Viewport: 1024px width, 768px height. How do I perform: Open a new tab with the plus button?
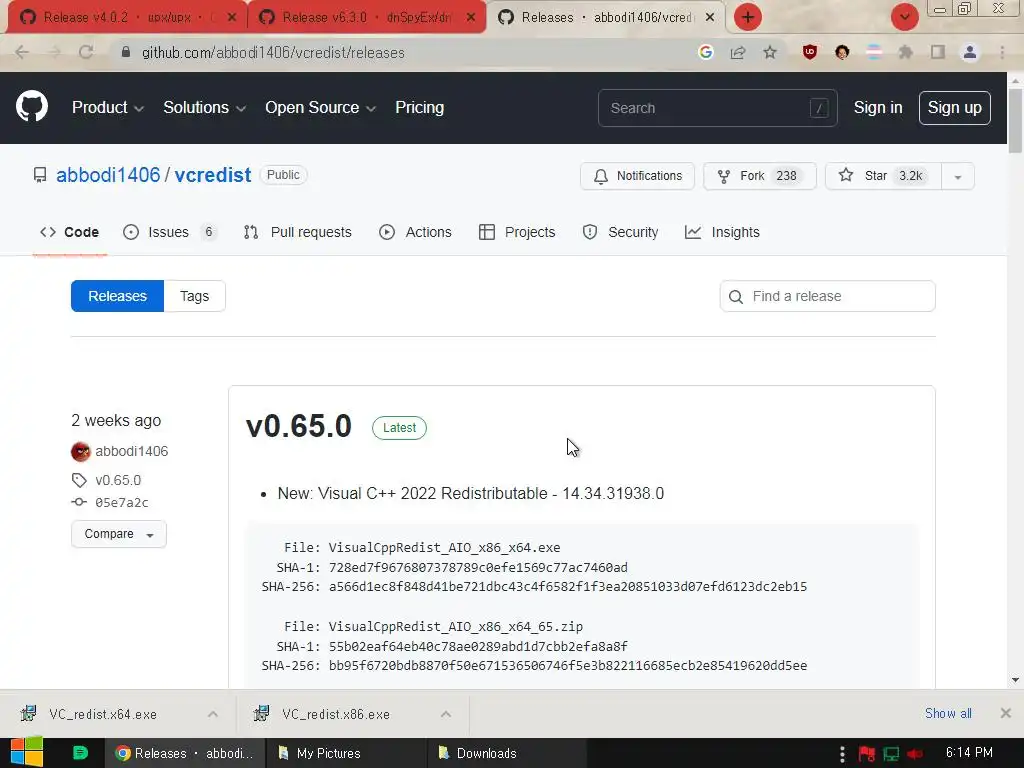point(748,17)
